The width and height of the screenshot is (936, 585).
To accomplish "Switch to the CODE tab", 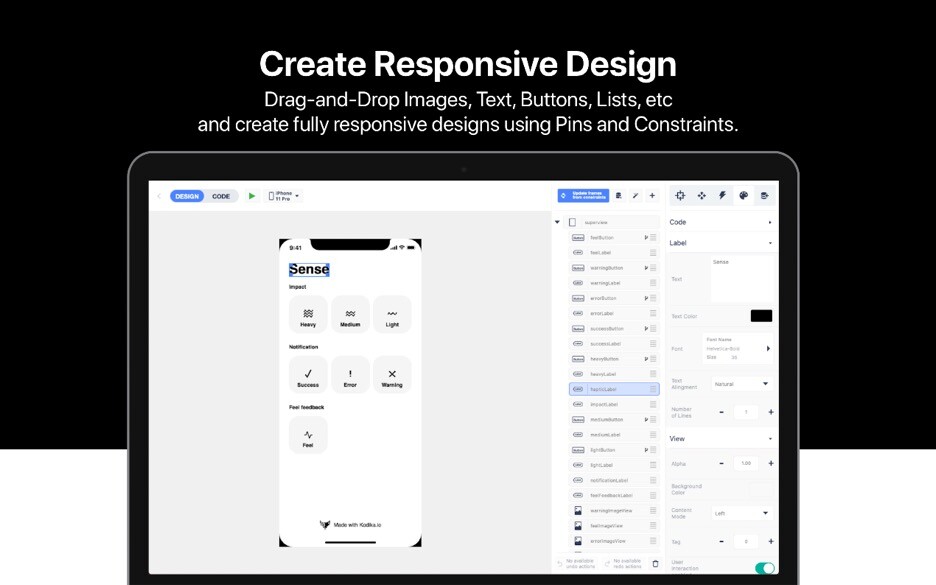I will tap(221, 196).
